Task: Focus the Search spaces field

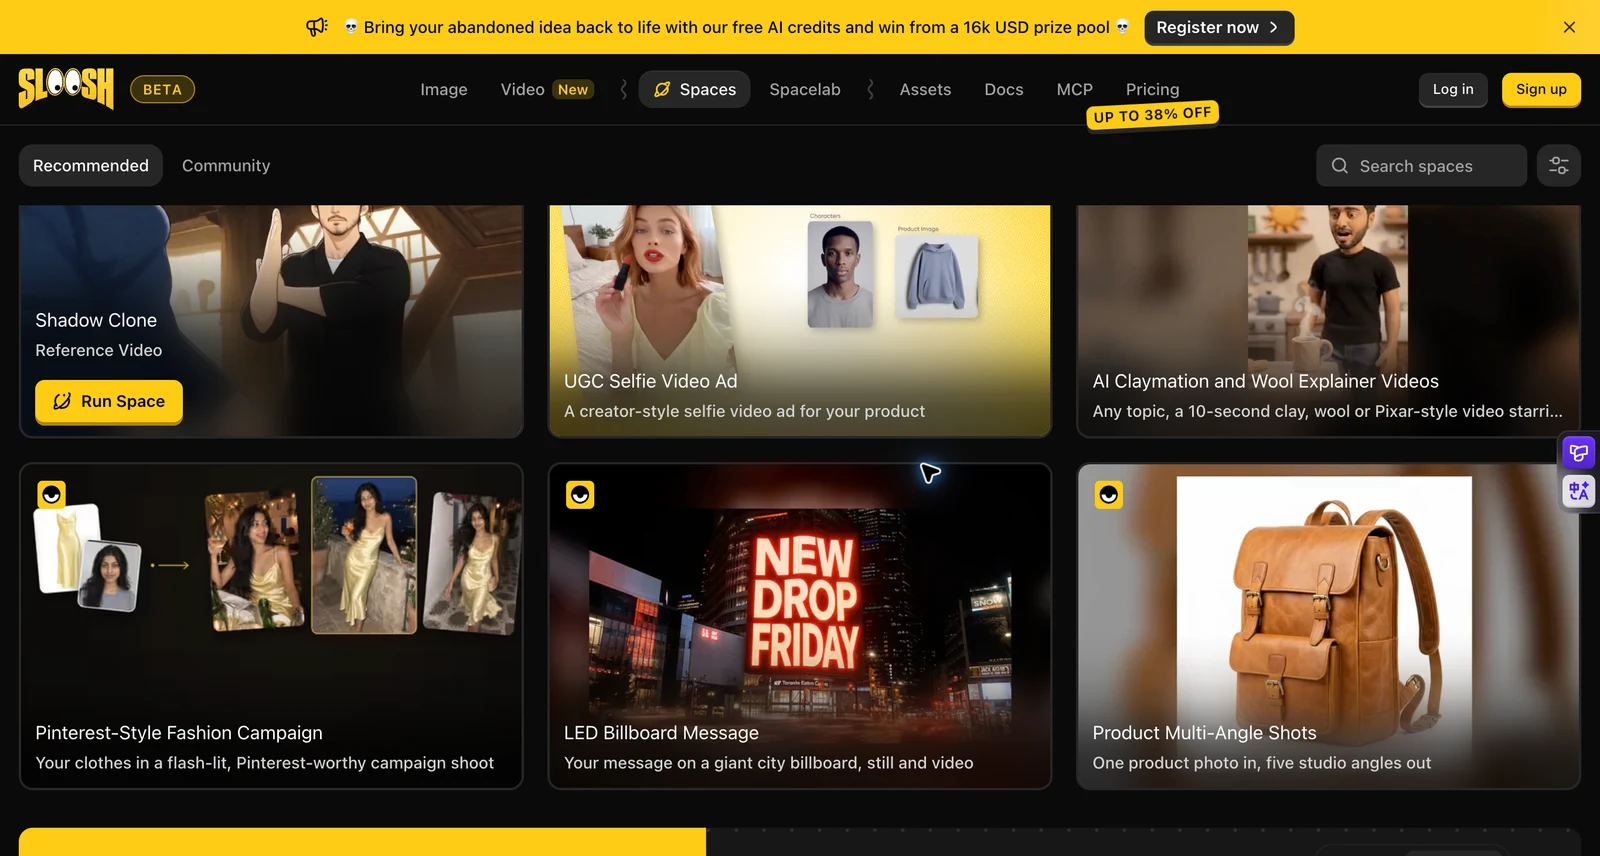Action: (1421, 166)
